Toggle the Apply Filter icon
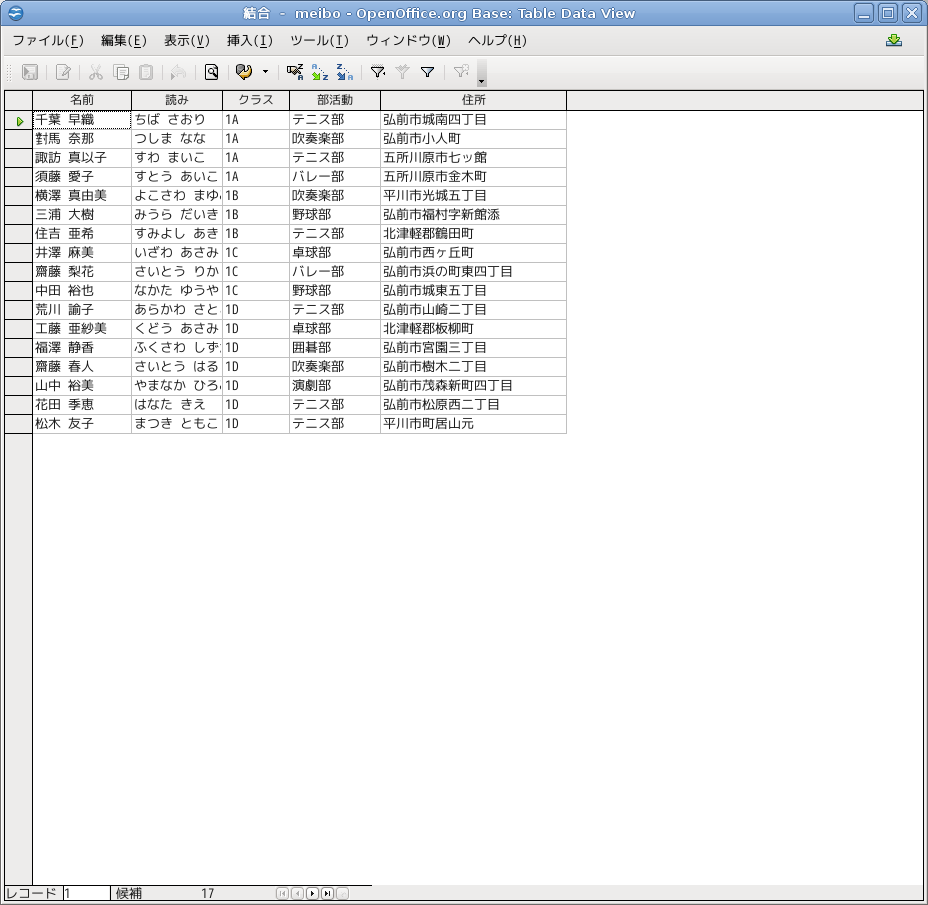Viewport: 928px width, 905px height. (x=402, y=72)
